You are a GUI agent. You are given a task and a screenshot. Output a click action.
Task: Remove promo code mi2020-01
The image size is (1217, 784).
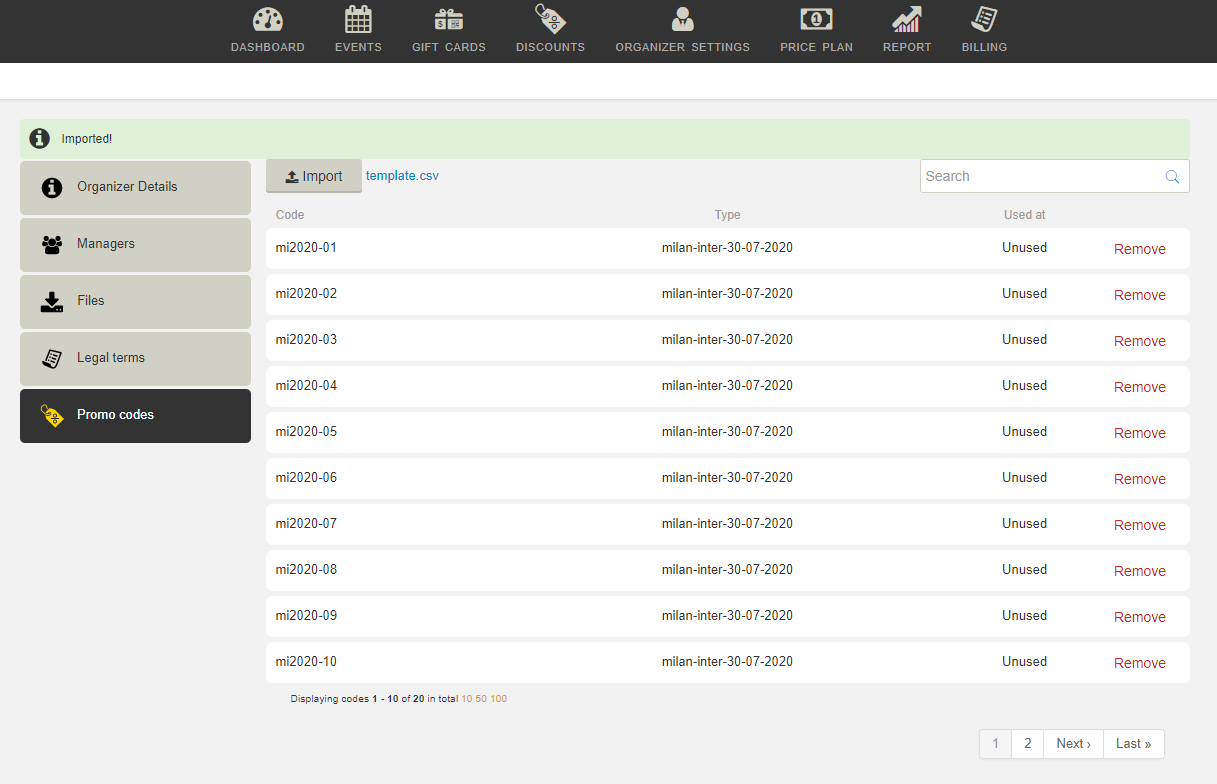1140,249
